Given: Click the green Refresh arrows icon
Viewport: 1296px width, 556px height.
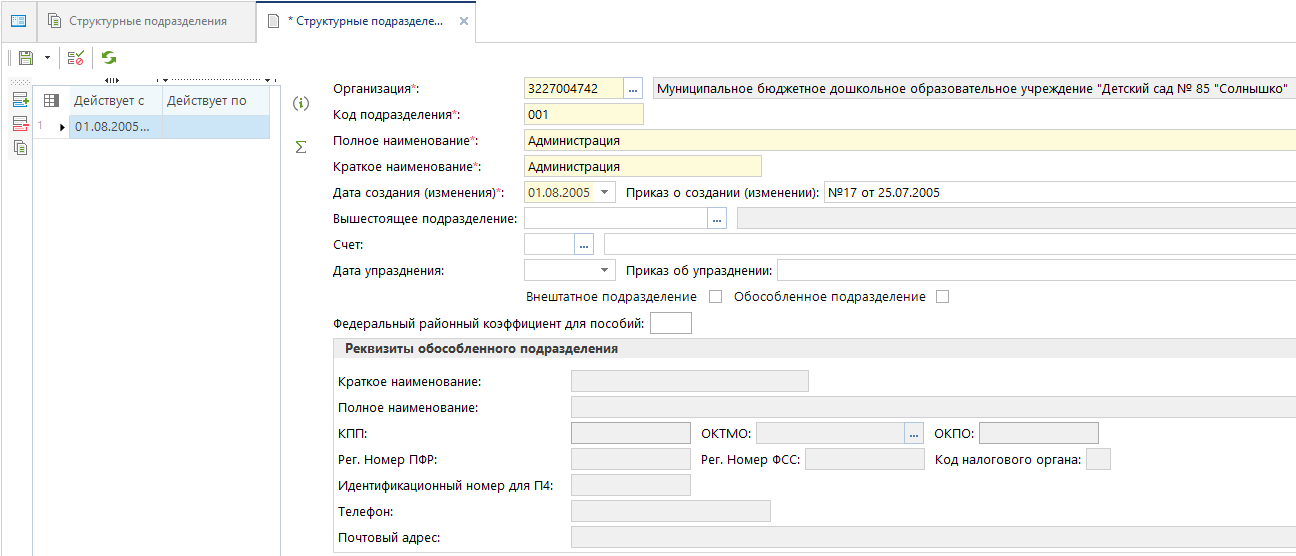Looking at the screenshot, I should [109, 59].
